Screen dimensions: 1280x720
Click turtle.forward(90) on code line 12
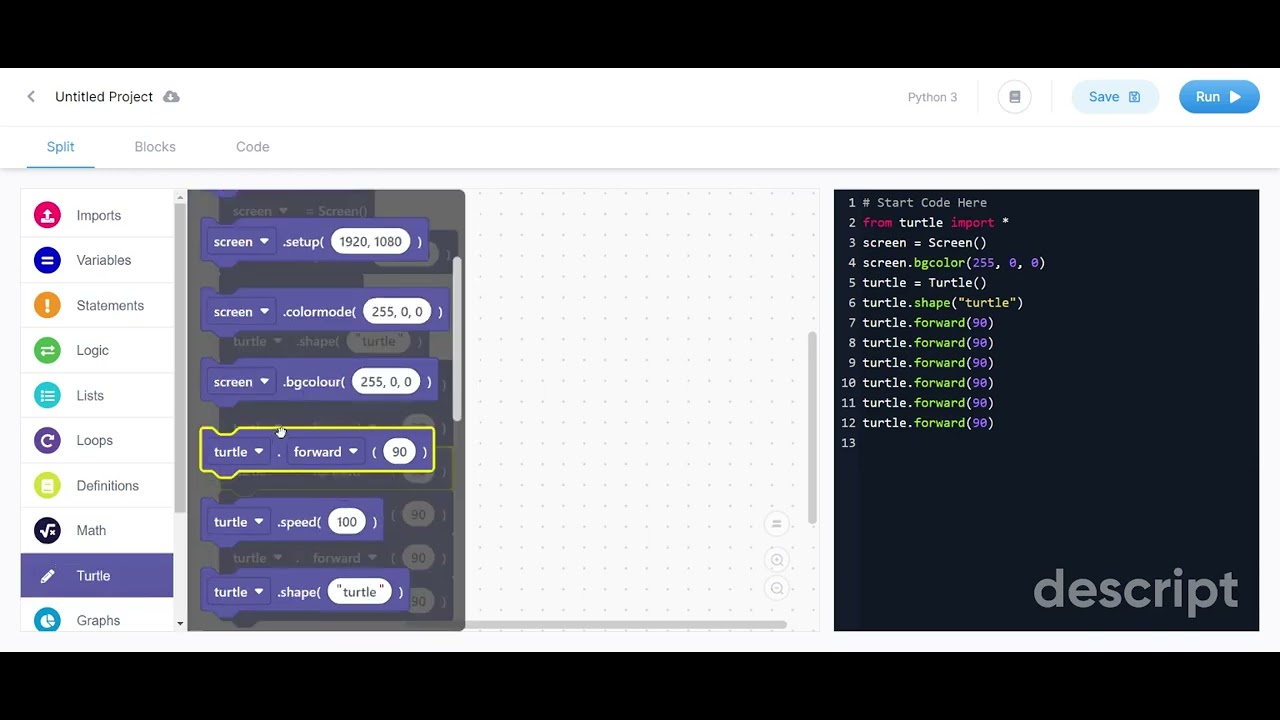(x=928, y=423)
